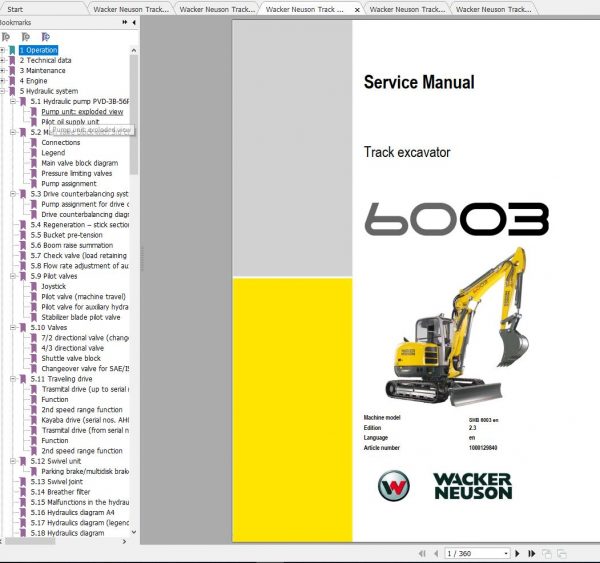This screenshot has height=563, width=600.
Task: Close the active Wacker Neuson tab
Action: pos(357,10)
